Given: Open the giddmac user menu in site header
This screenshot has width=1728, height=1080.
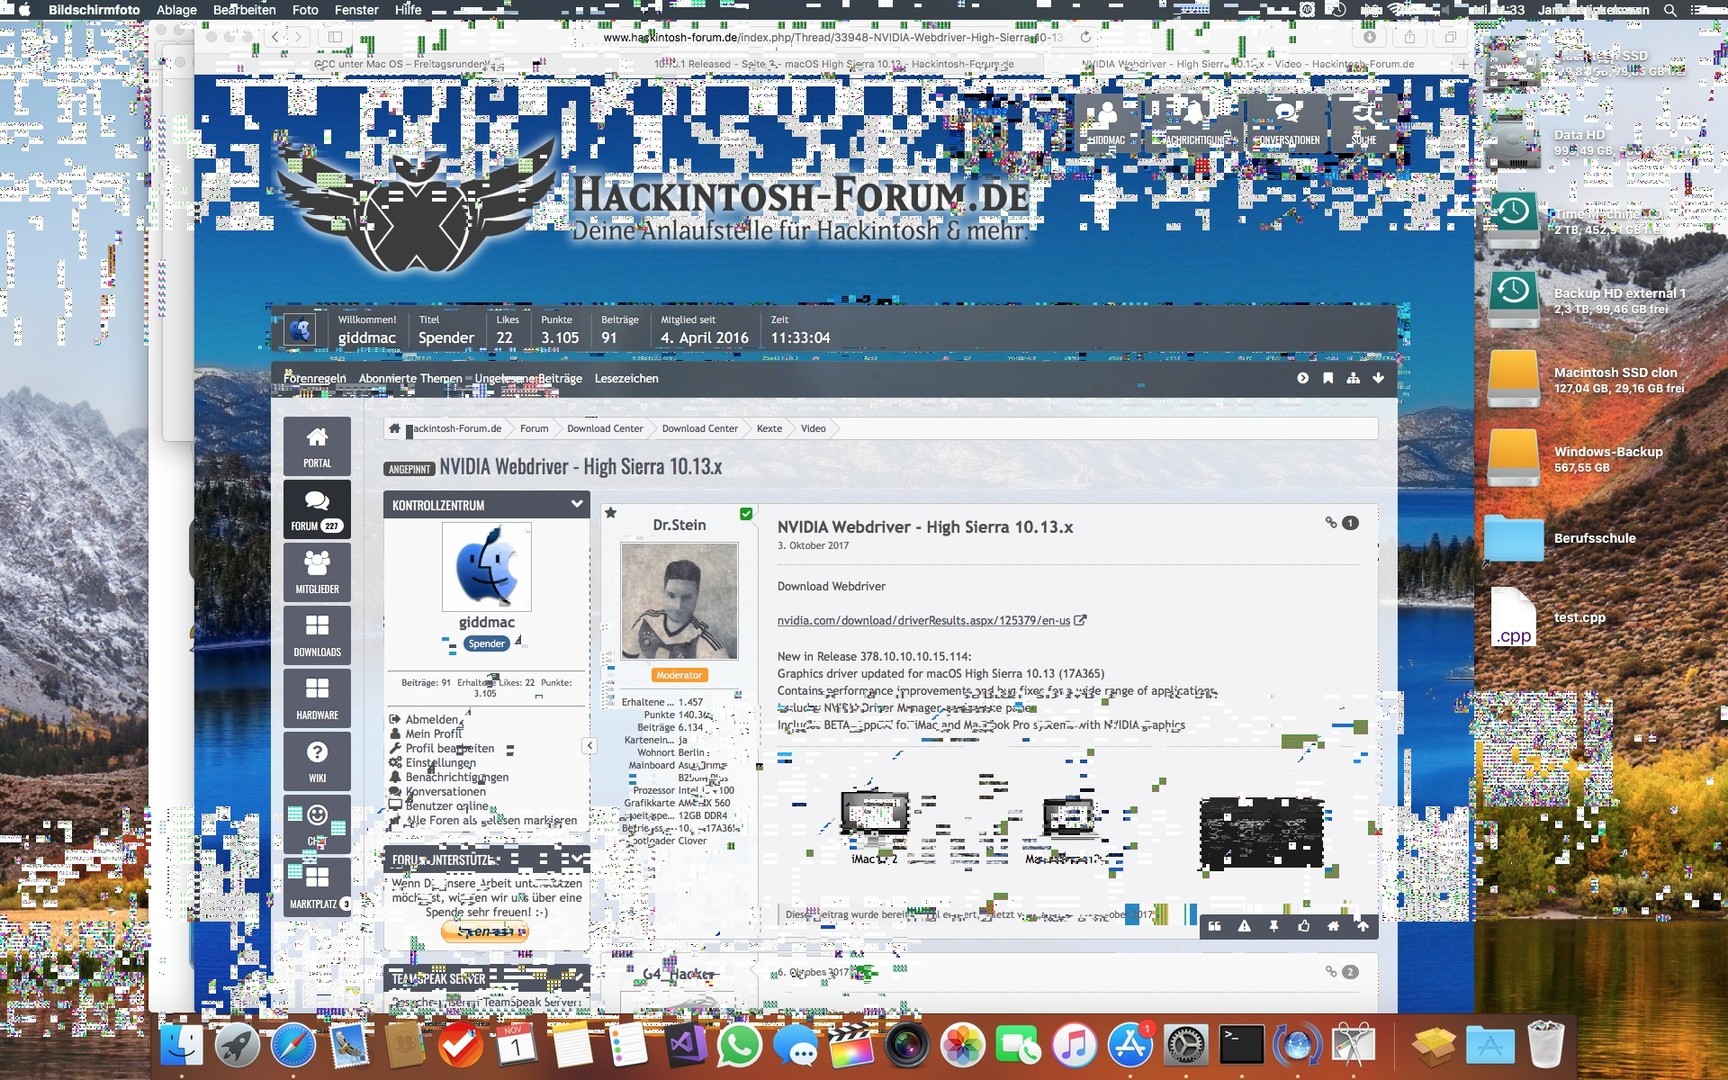Looking at the screenshot, I should [1106, 124].
